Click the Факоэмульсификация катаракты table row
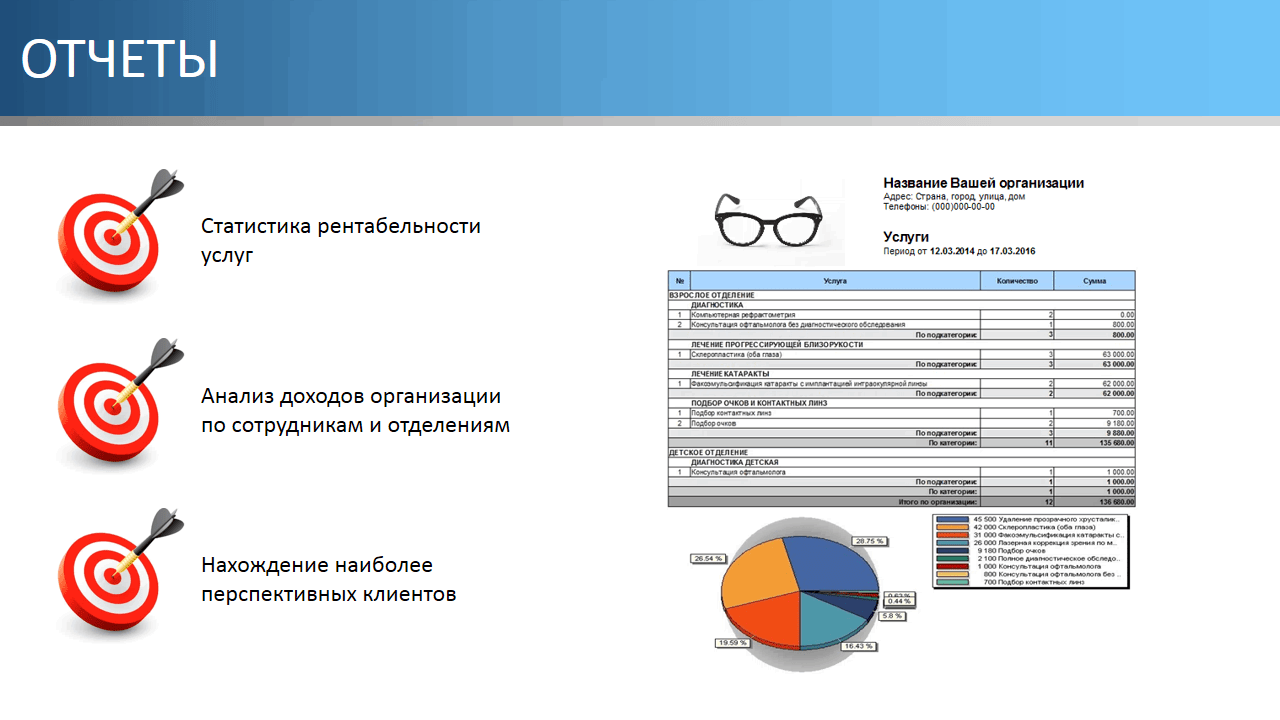 [x=902, y=383]
